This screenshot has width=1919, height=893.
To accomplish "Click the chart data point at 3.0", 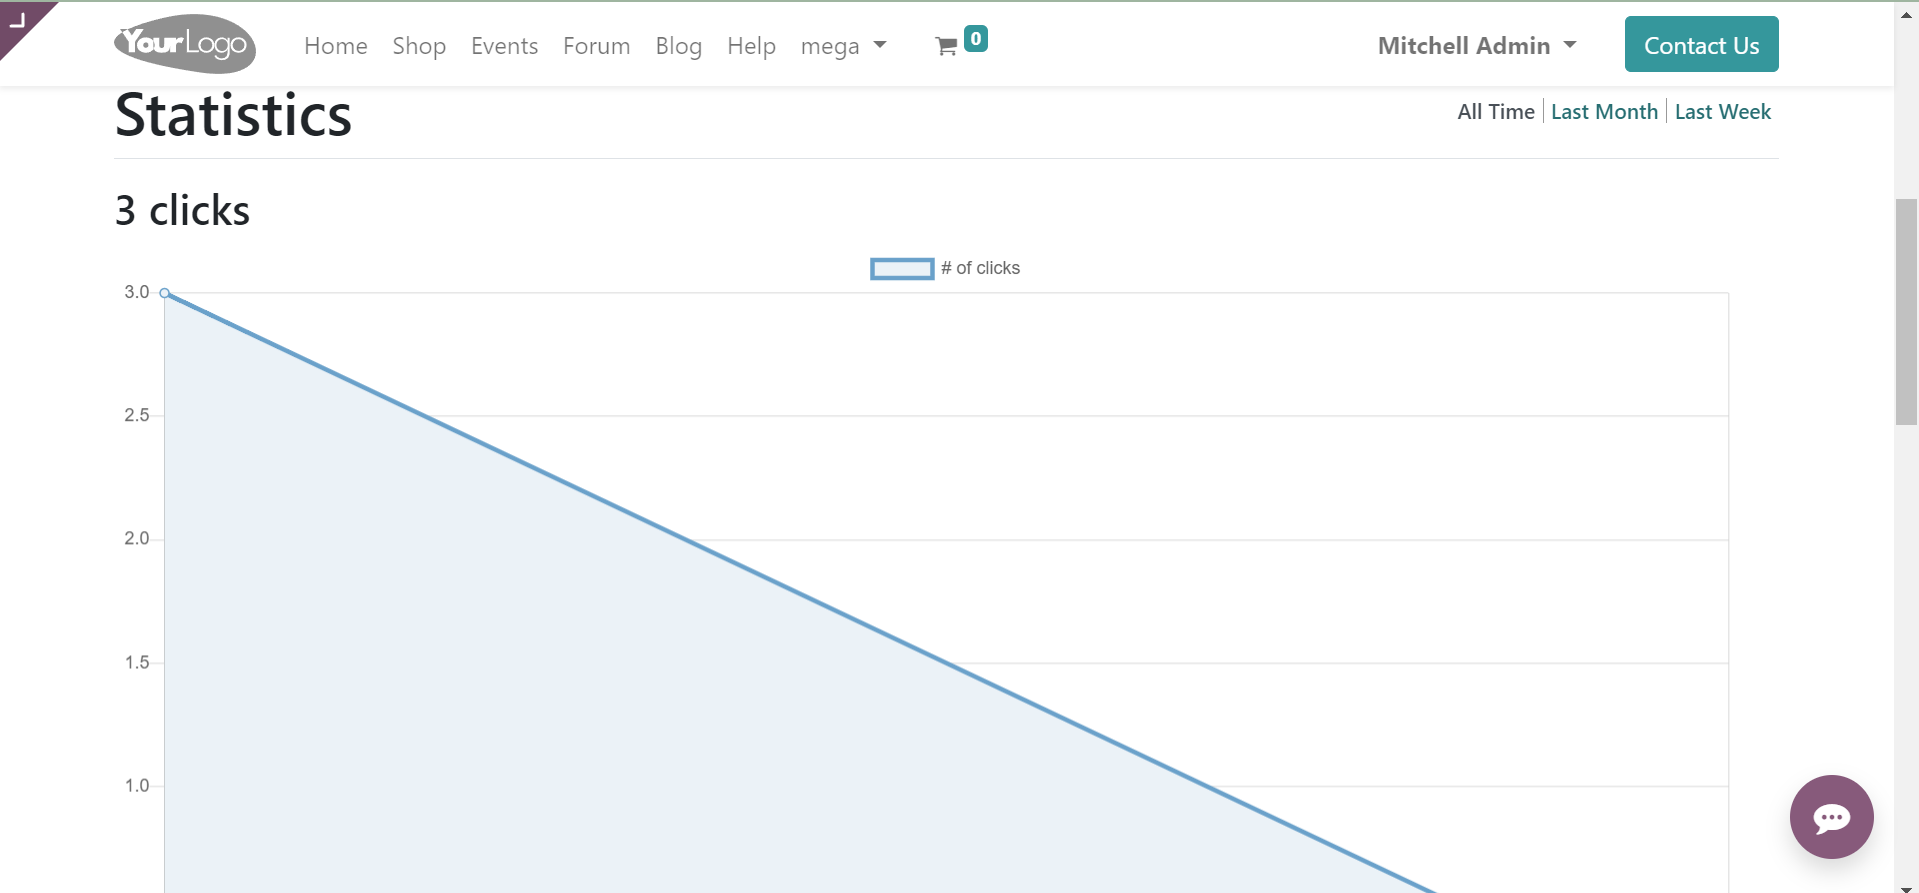I will (165, 293).
